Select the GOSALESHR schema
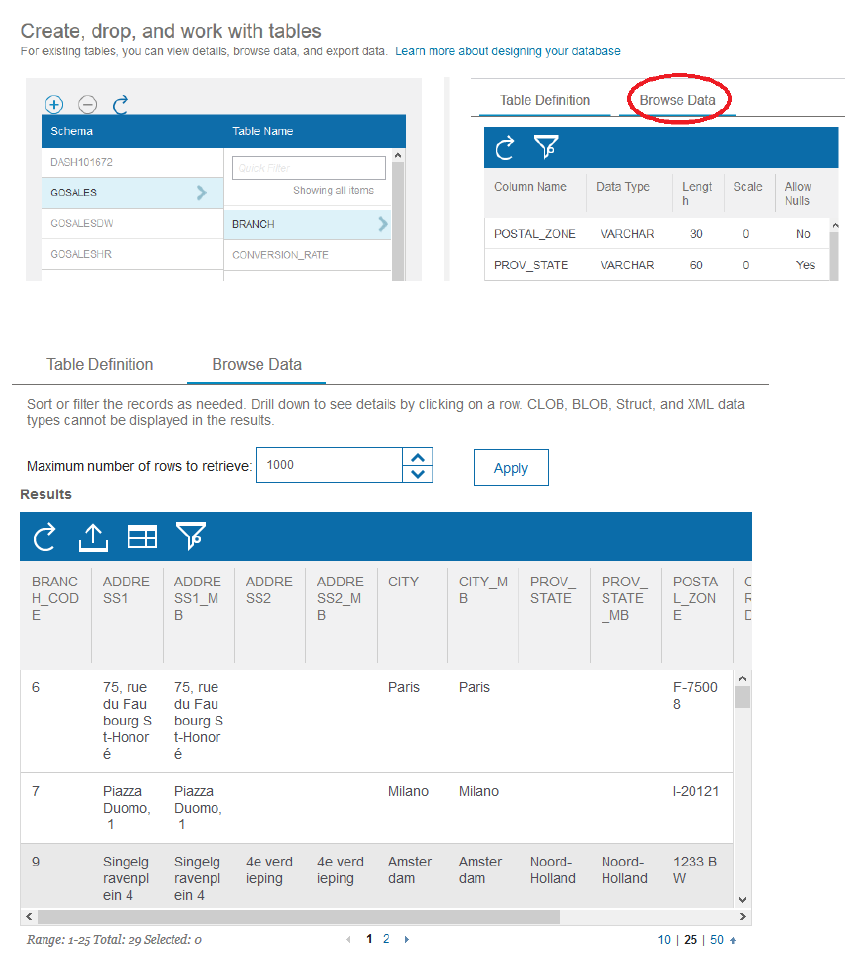The image size is (867, 960). click(x=132, y=254)
